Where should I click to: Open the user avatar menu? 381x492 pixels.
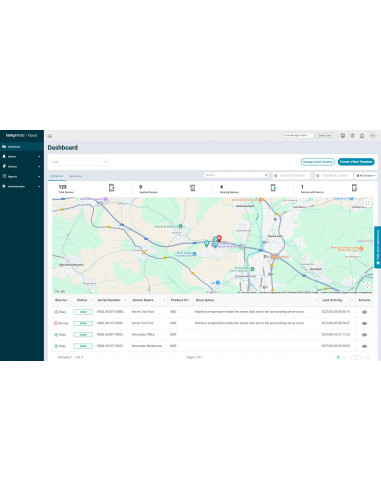click(373, 136)
